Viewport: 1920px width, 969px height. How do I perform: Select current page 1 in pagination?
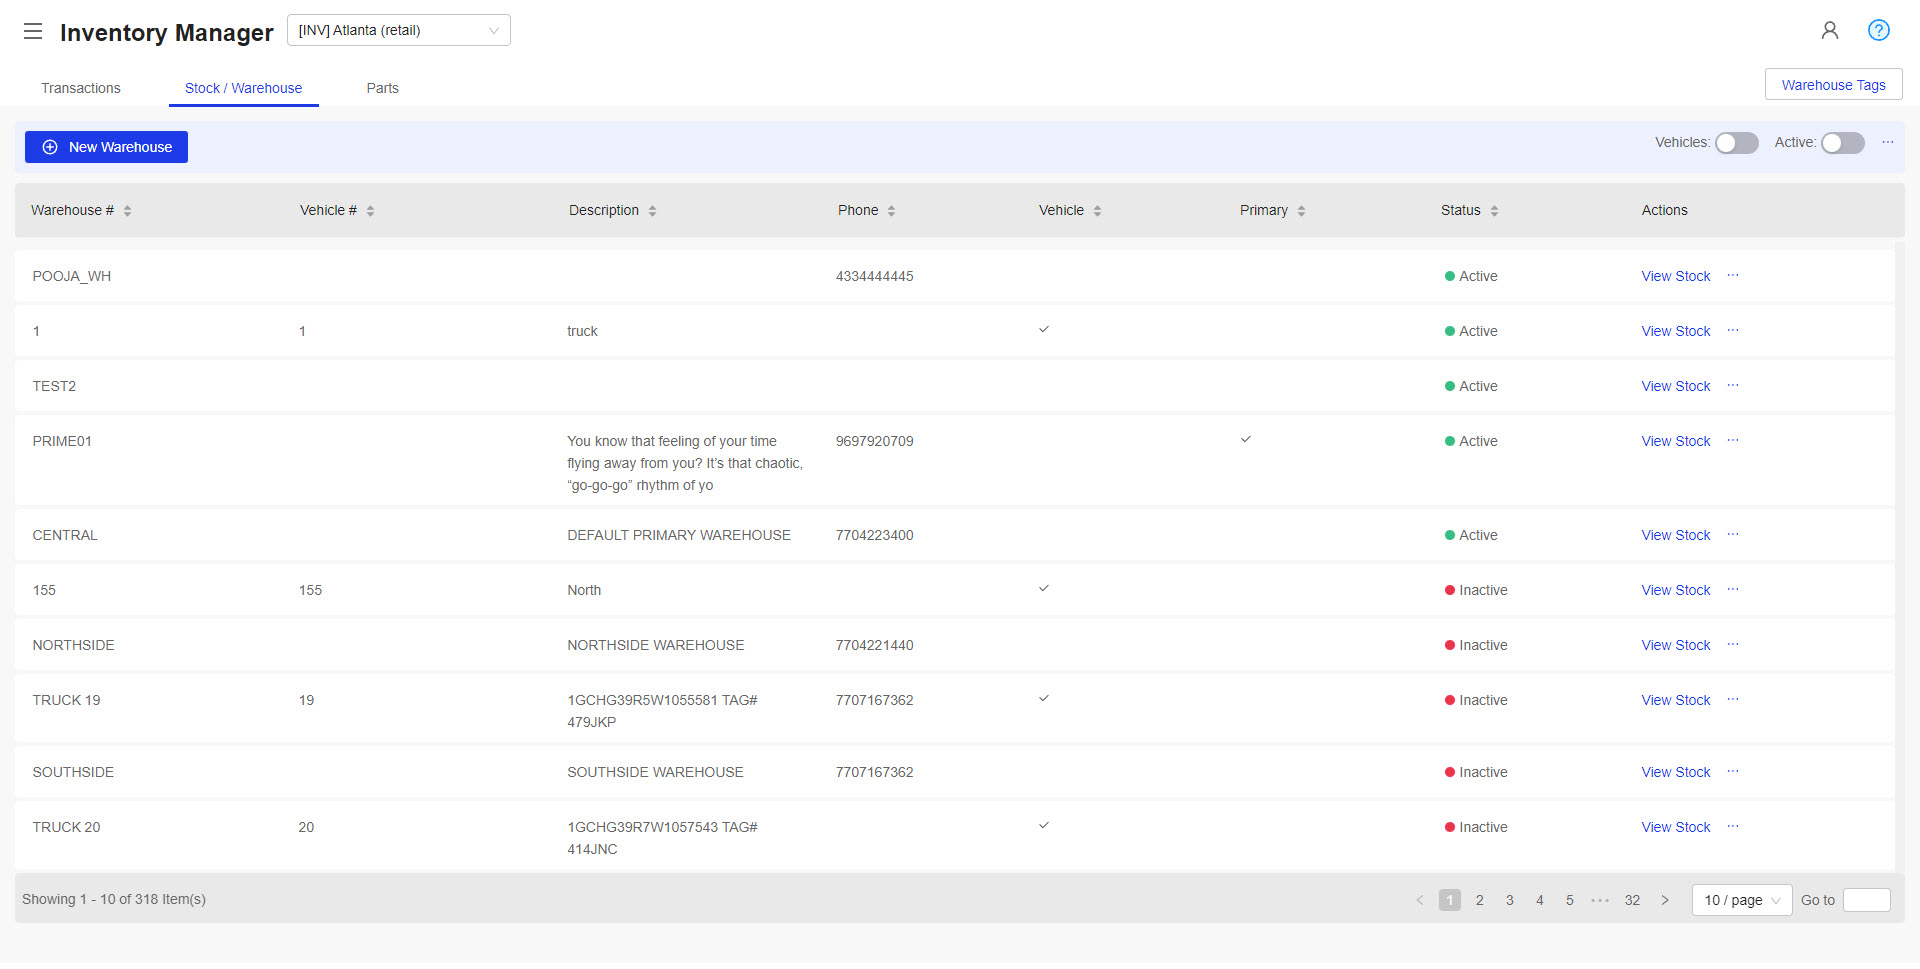click(x=1450, y=900)
